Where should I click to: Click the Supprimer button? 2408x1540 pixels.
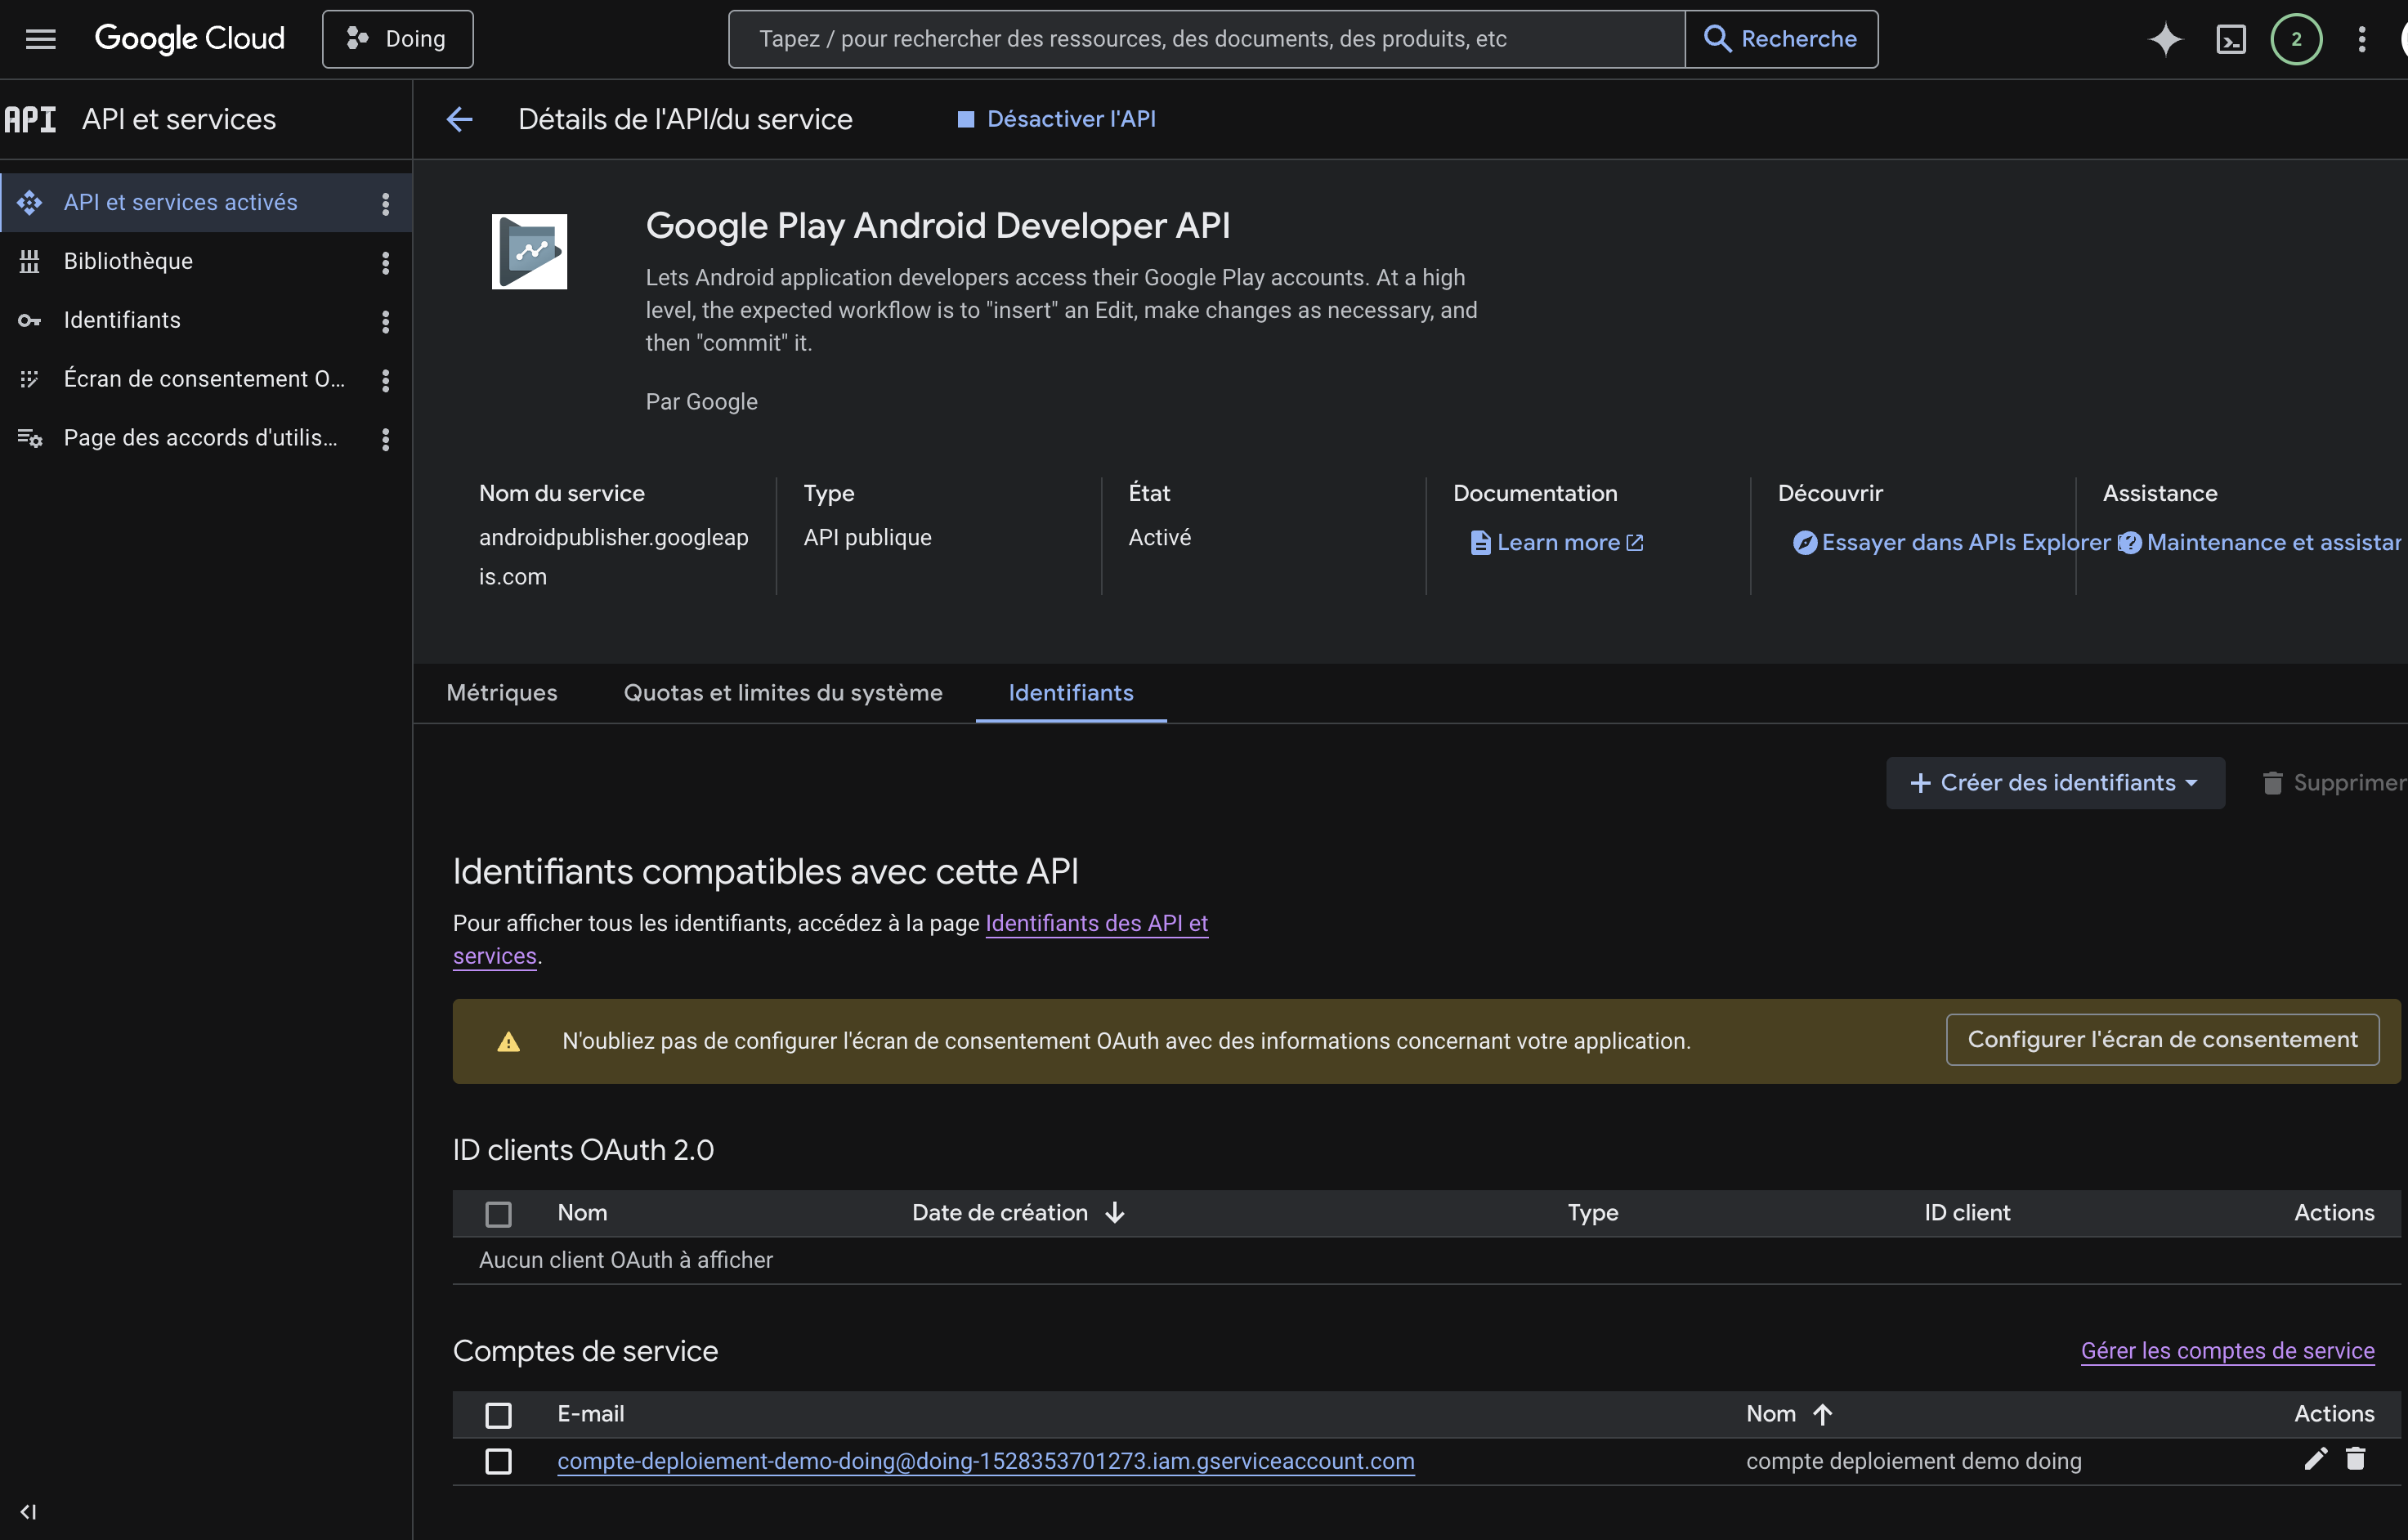coord(2334,782)
